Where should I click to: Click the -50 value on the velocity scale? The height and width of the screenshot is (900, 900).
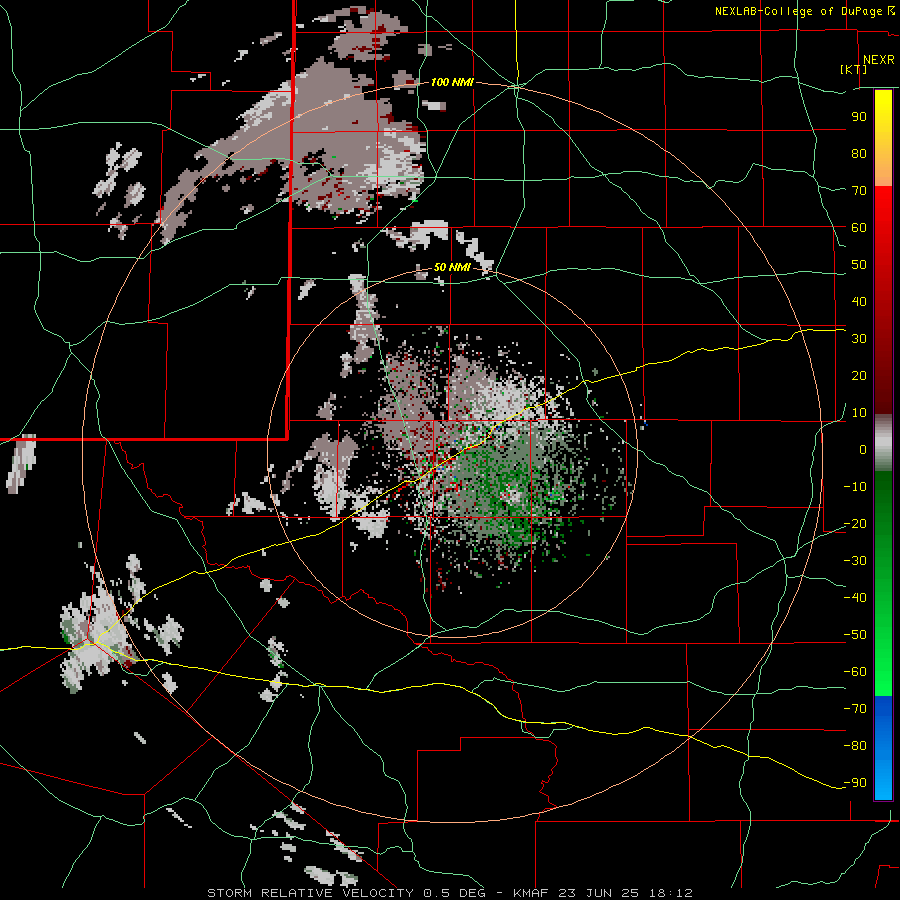point(855,635)
